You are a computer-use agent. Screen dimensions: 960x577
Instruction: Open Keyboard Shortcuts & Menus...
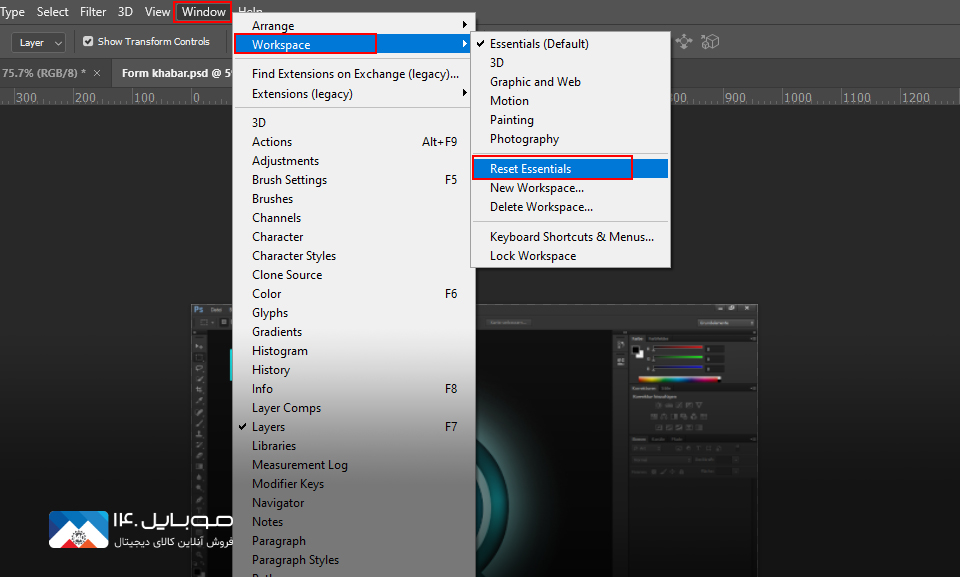point(571,236)
